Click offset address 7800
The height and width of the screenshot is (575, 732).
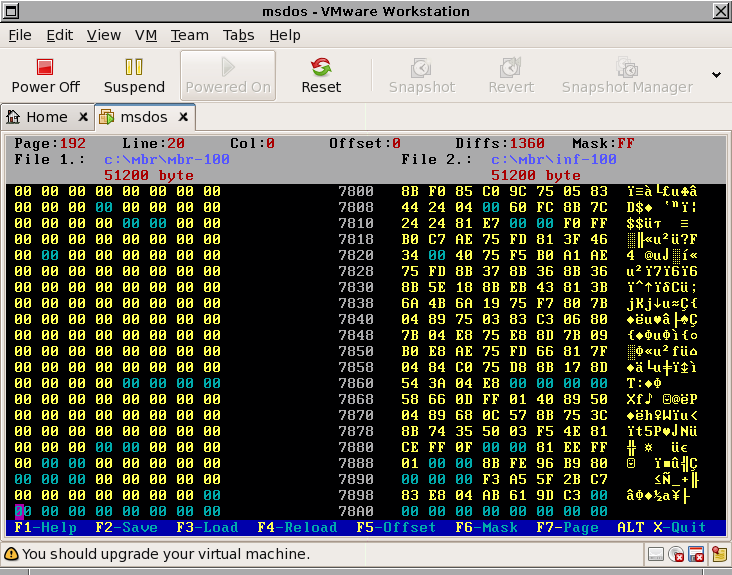point(356,191)
